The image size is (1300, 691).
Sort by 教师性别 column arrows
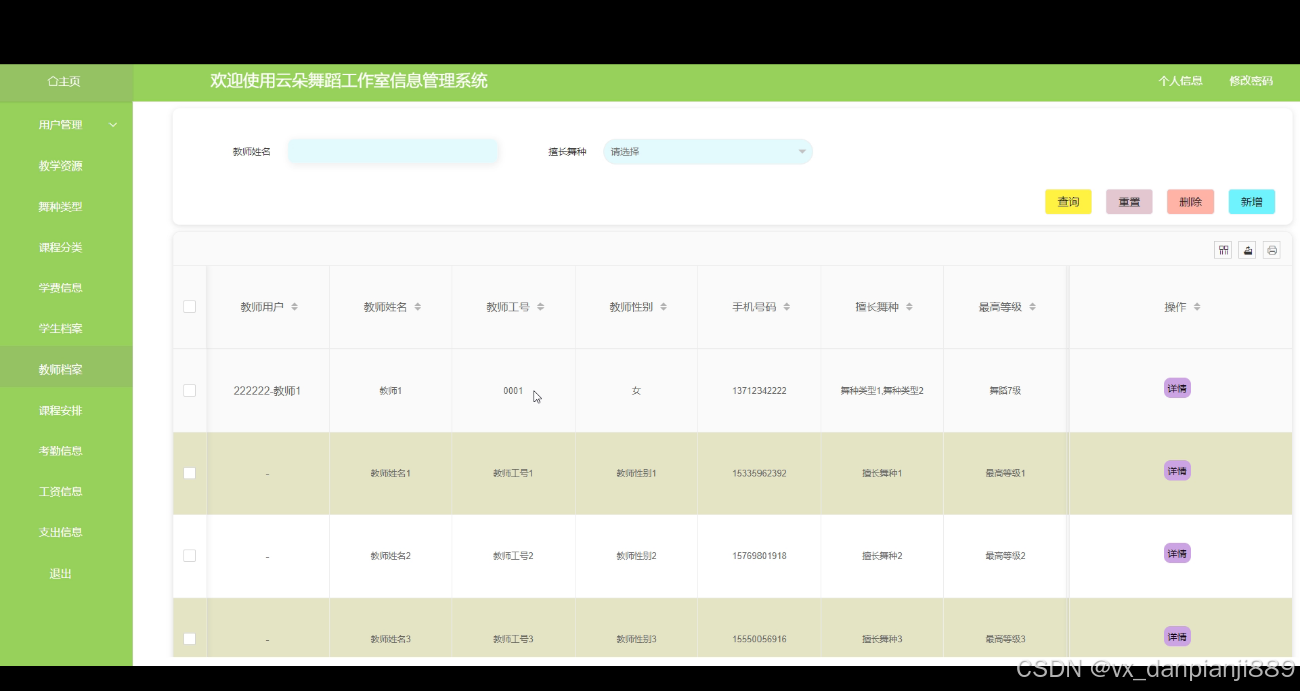tap(664, 307)
